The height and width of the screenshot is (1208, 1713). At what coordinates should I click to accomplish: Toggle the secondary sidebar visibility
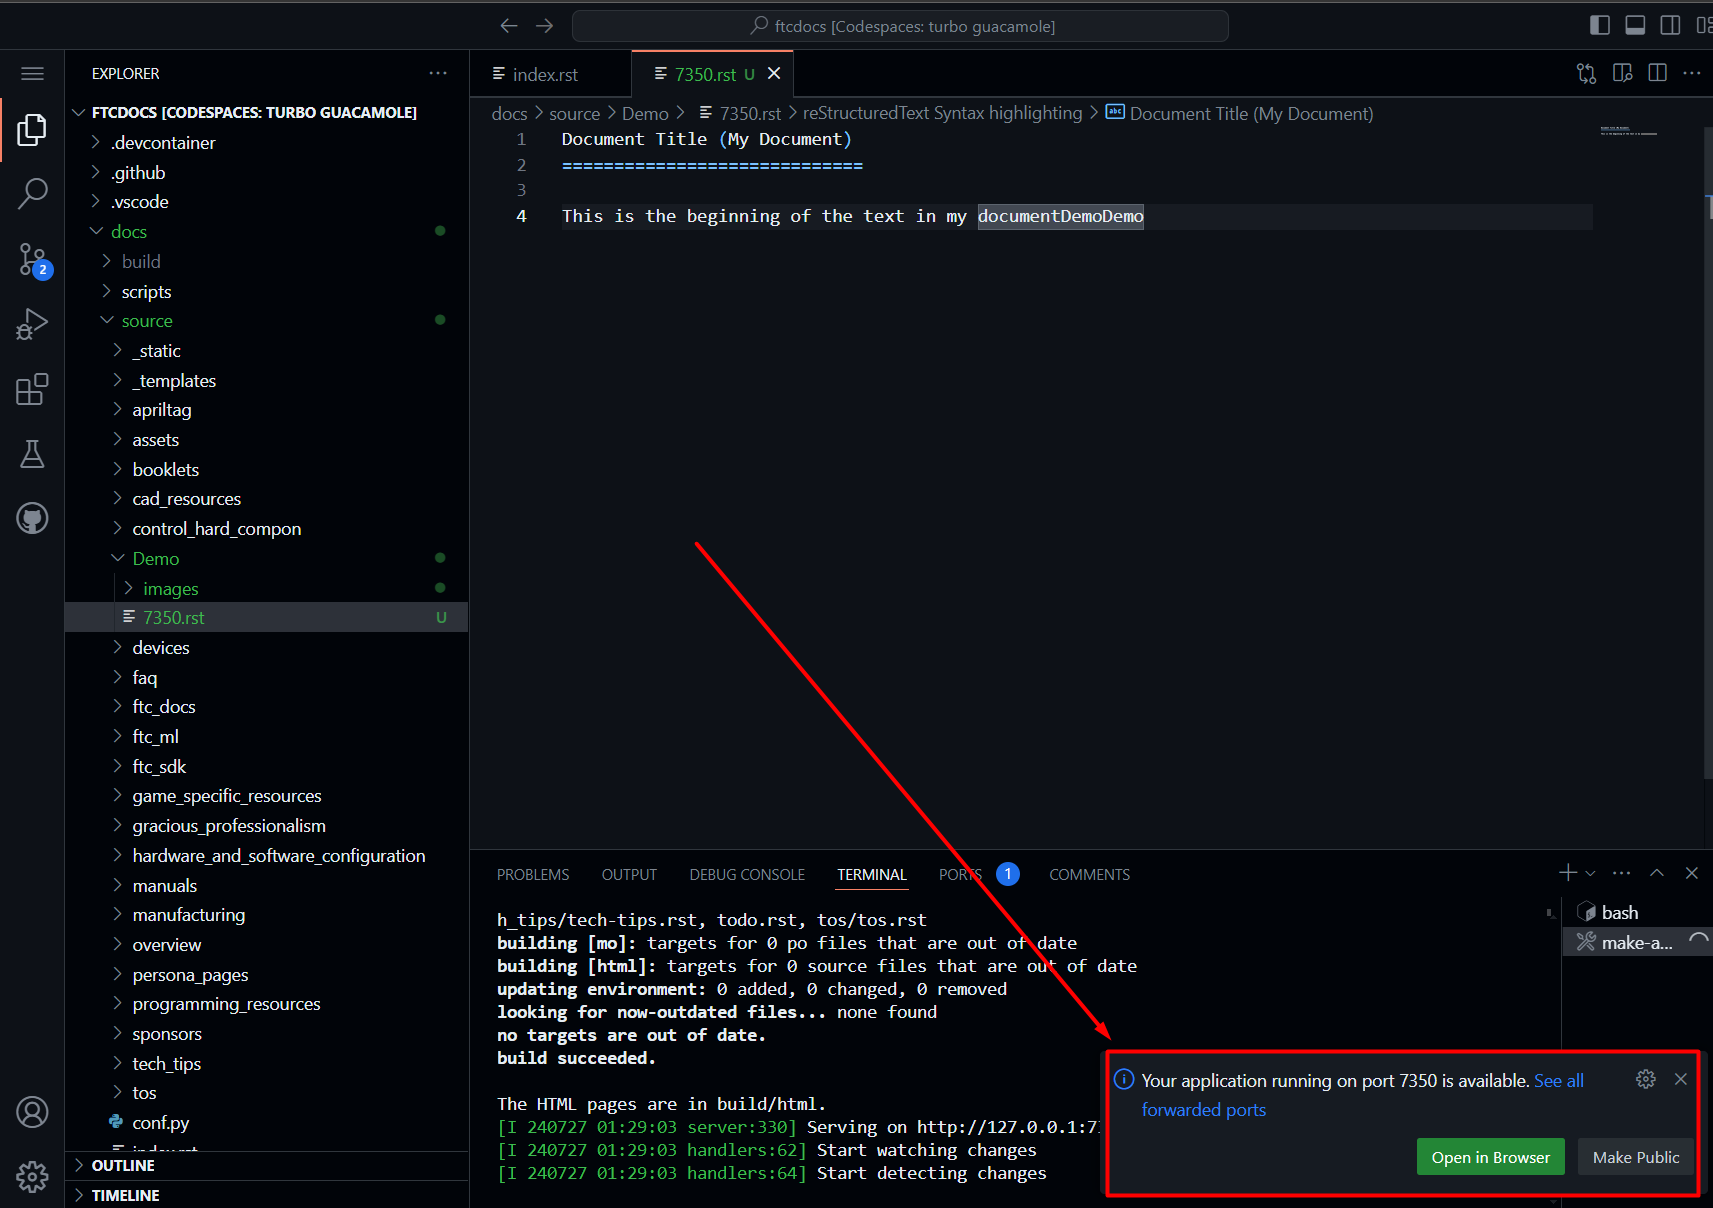coord(1670,25)
